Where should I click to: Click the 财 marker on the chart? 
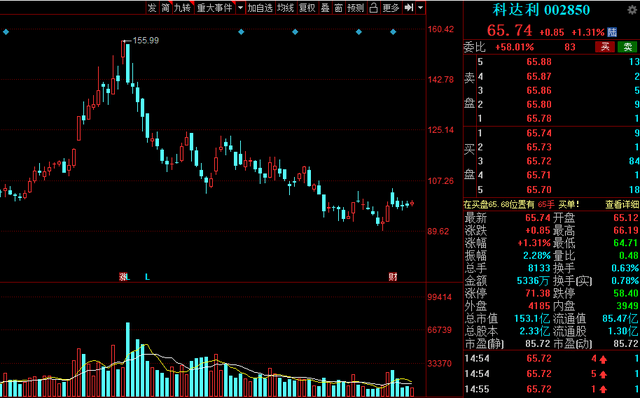pyautogui.click(x=393, y=277)
